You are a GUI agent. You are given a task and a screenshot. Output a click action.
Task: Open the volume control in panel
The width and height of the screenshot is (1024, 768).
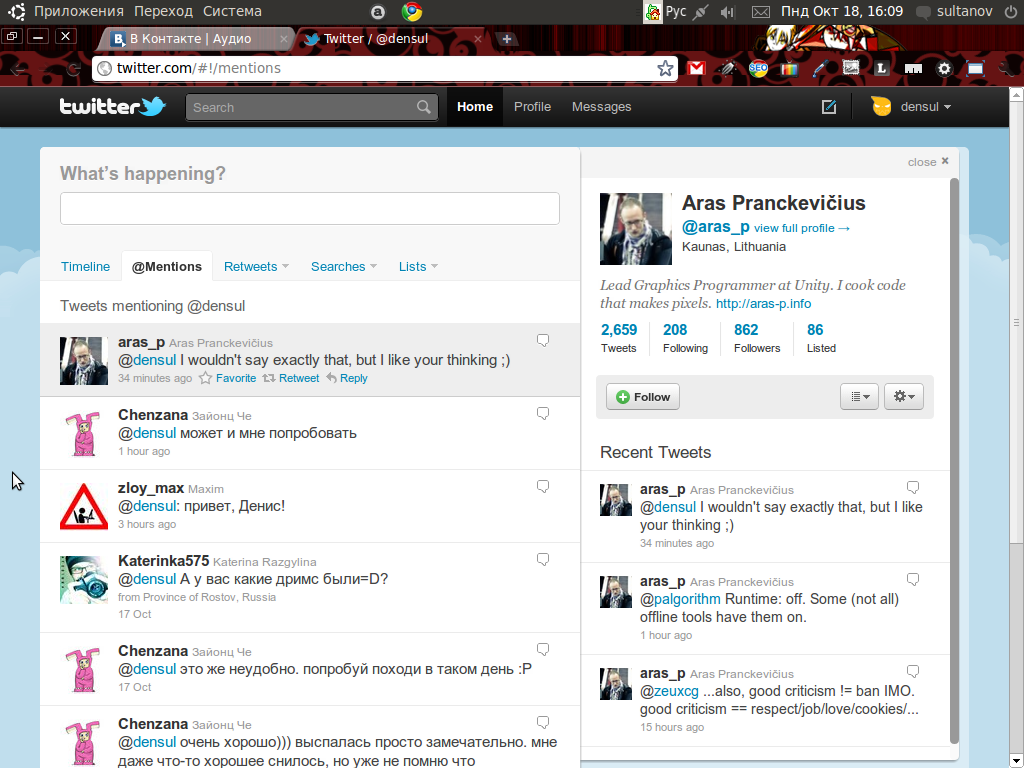pos(727,12)
